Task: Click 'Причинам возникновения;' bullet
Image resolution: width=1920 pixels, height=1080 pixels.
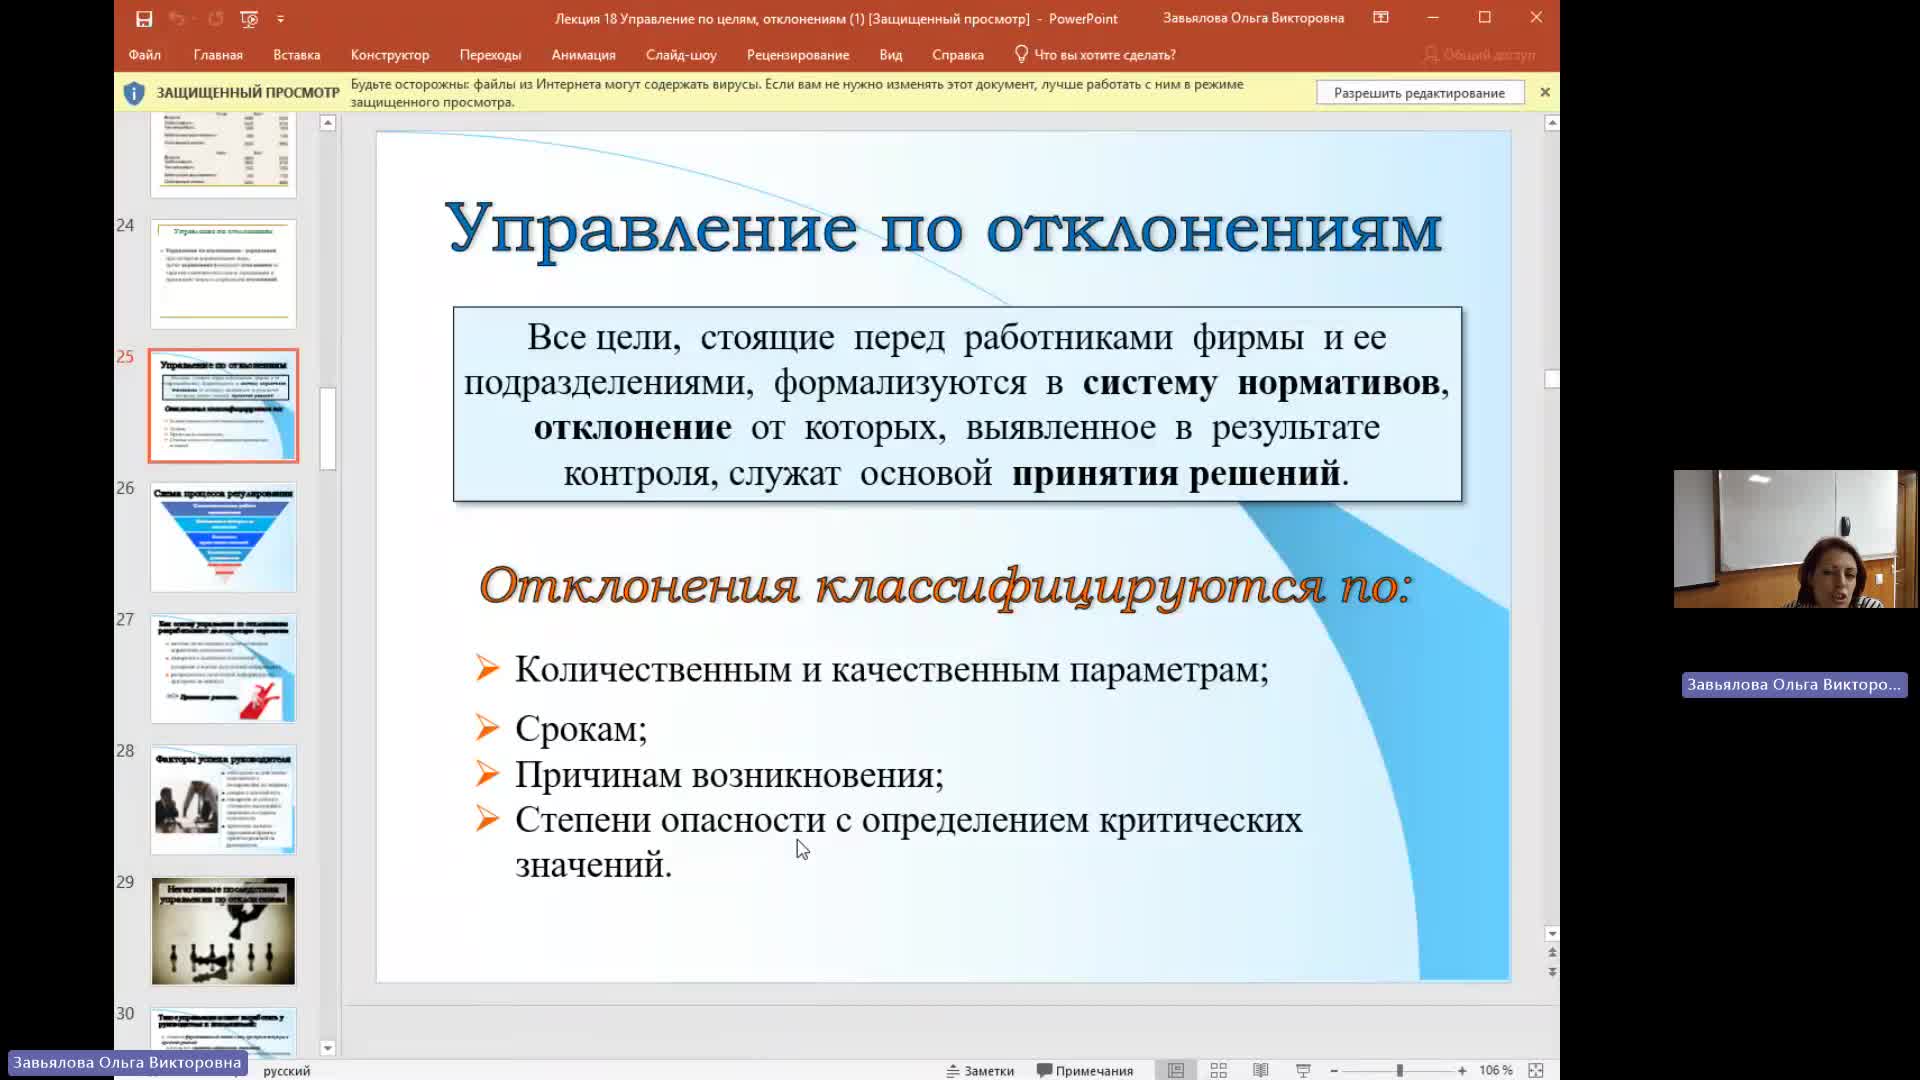Action: [729, 774]
